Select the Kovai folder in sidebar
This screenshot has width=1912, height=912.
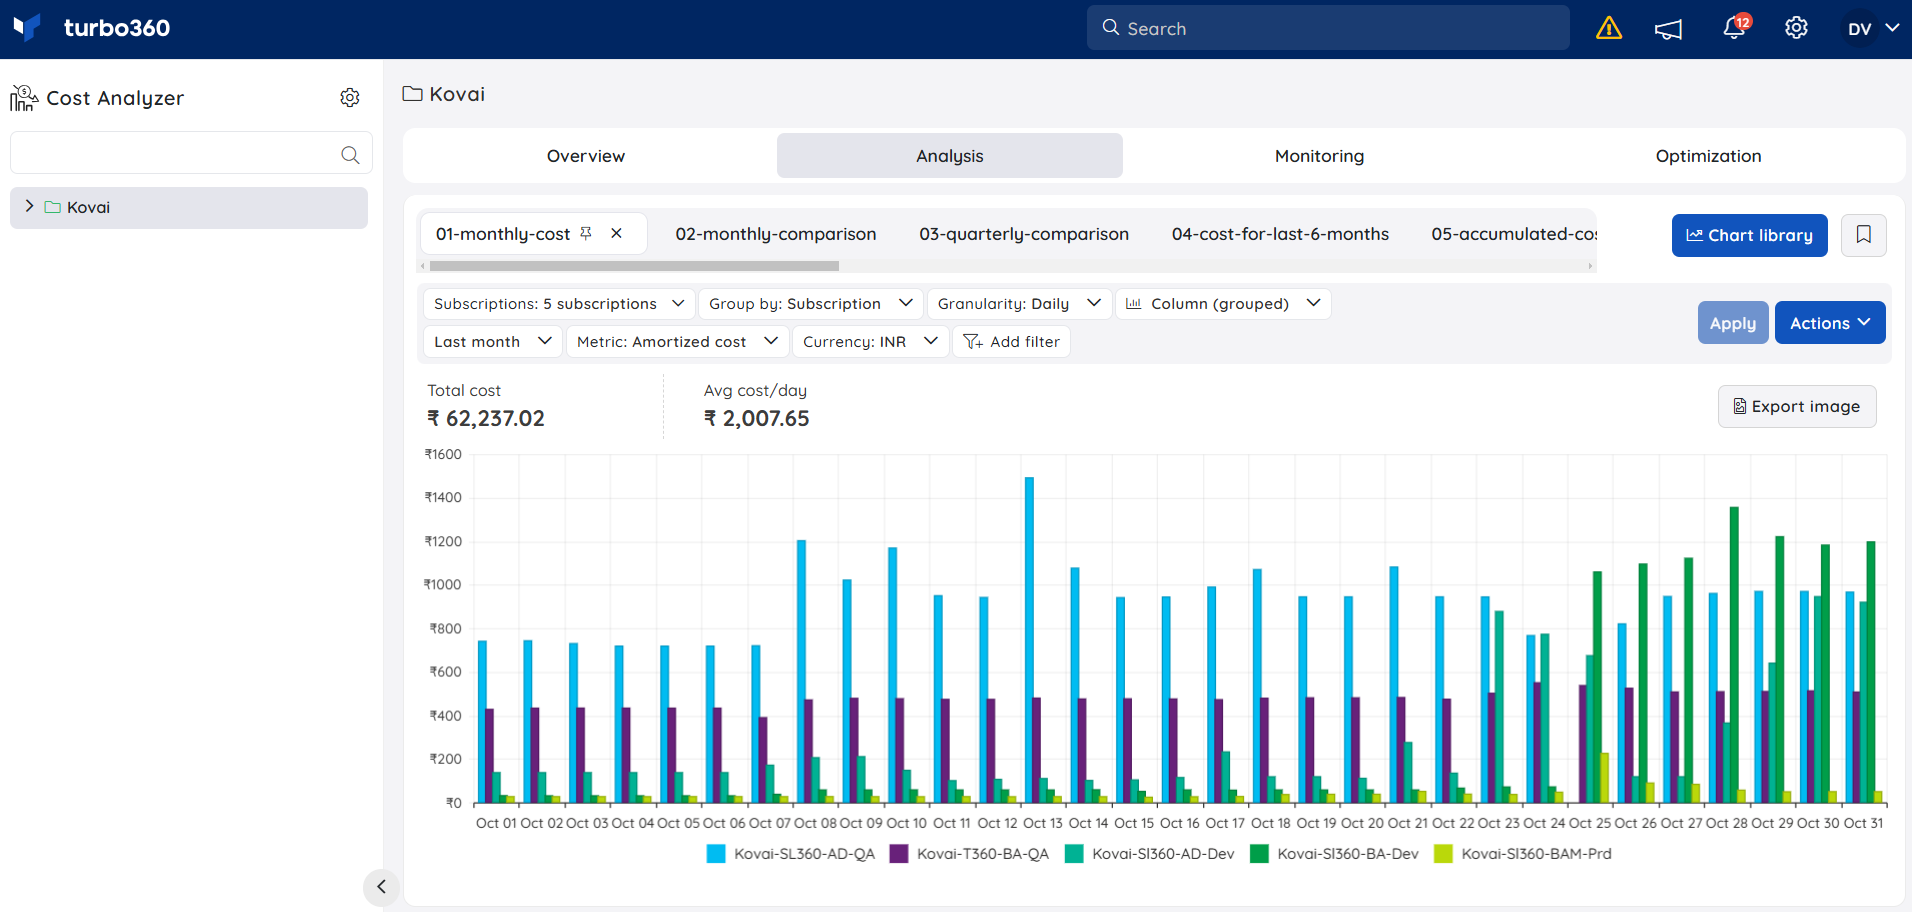tap(189, 207)
